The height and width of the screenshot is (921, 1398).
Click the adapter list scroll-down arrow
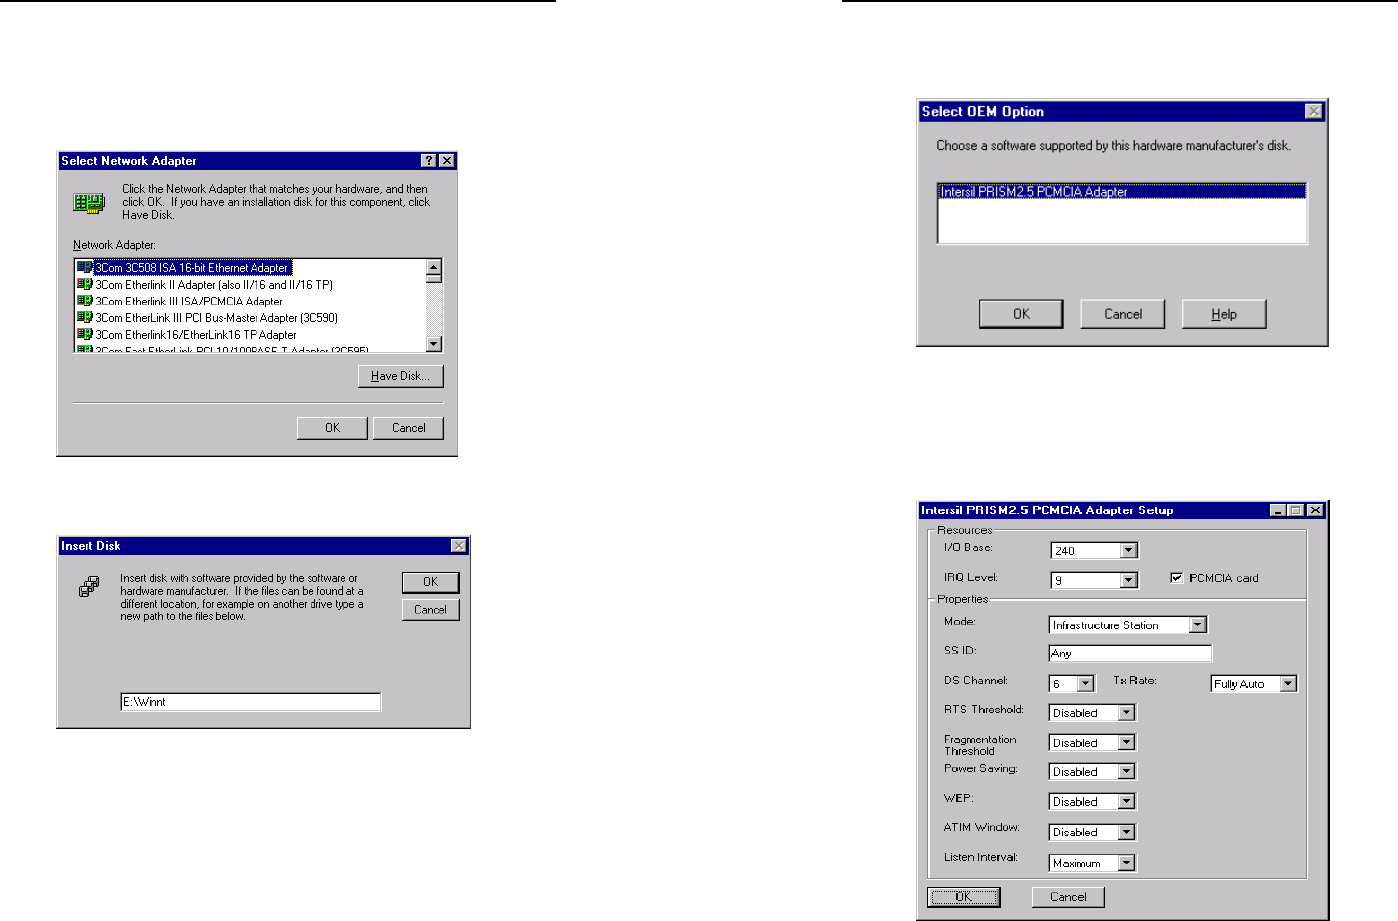tap(434, 344)
